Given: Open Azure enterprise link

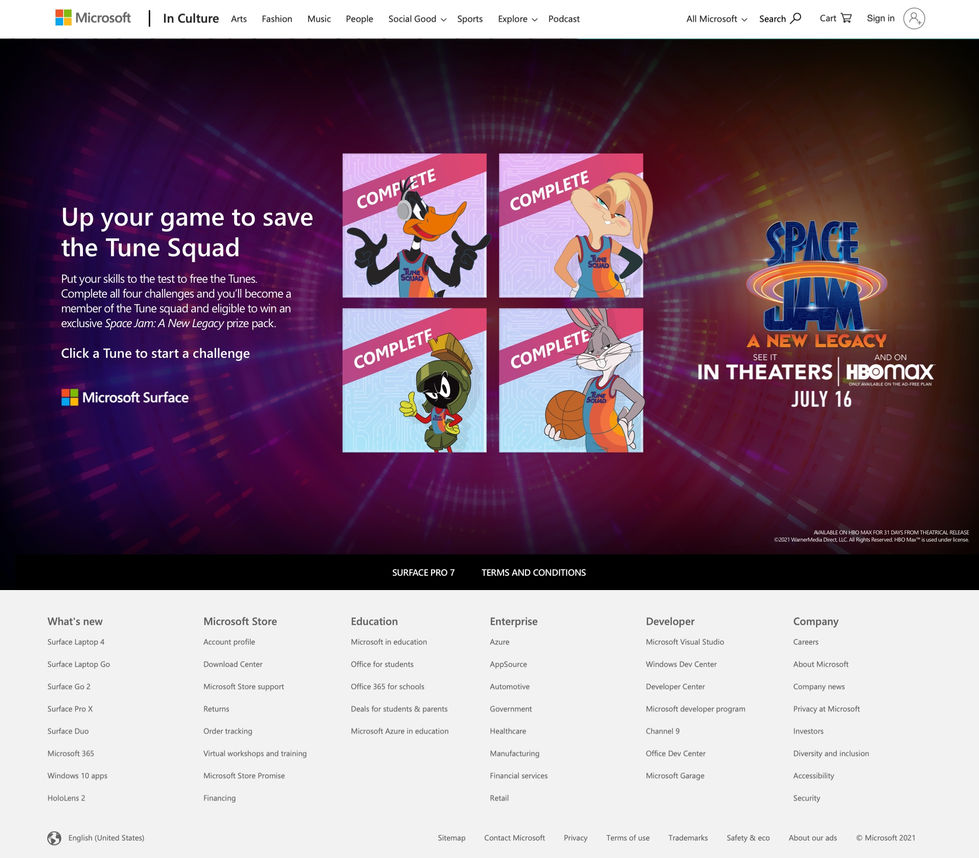Looking at the screenshot, I should 499,642.
